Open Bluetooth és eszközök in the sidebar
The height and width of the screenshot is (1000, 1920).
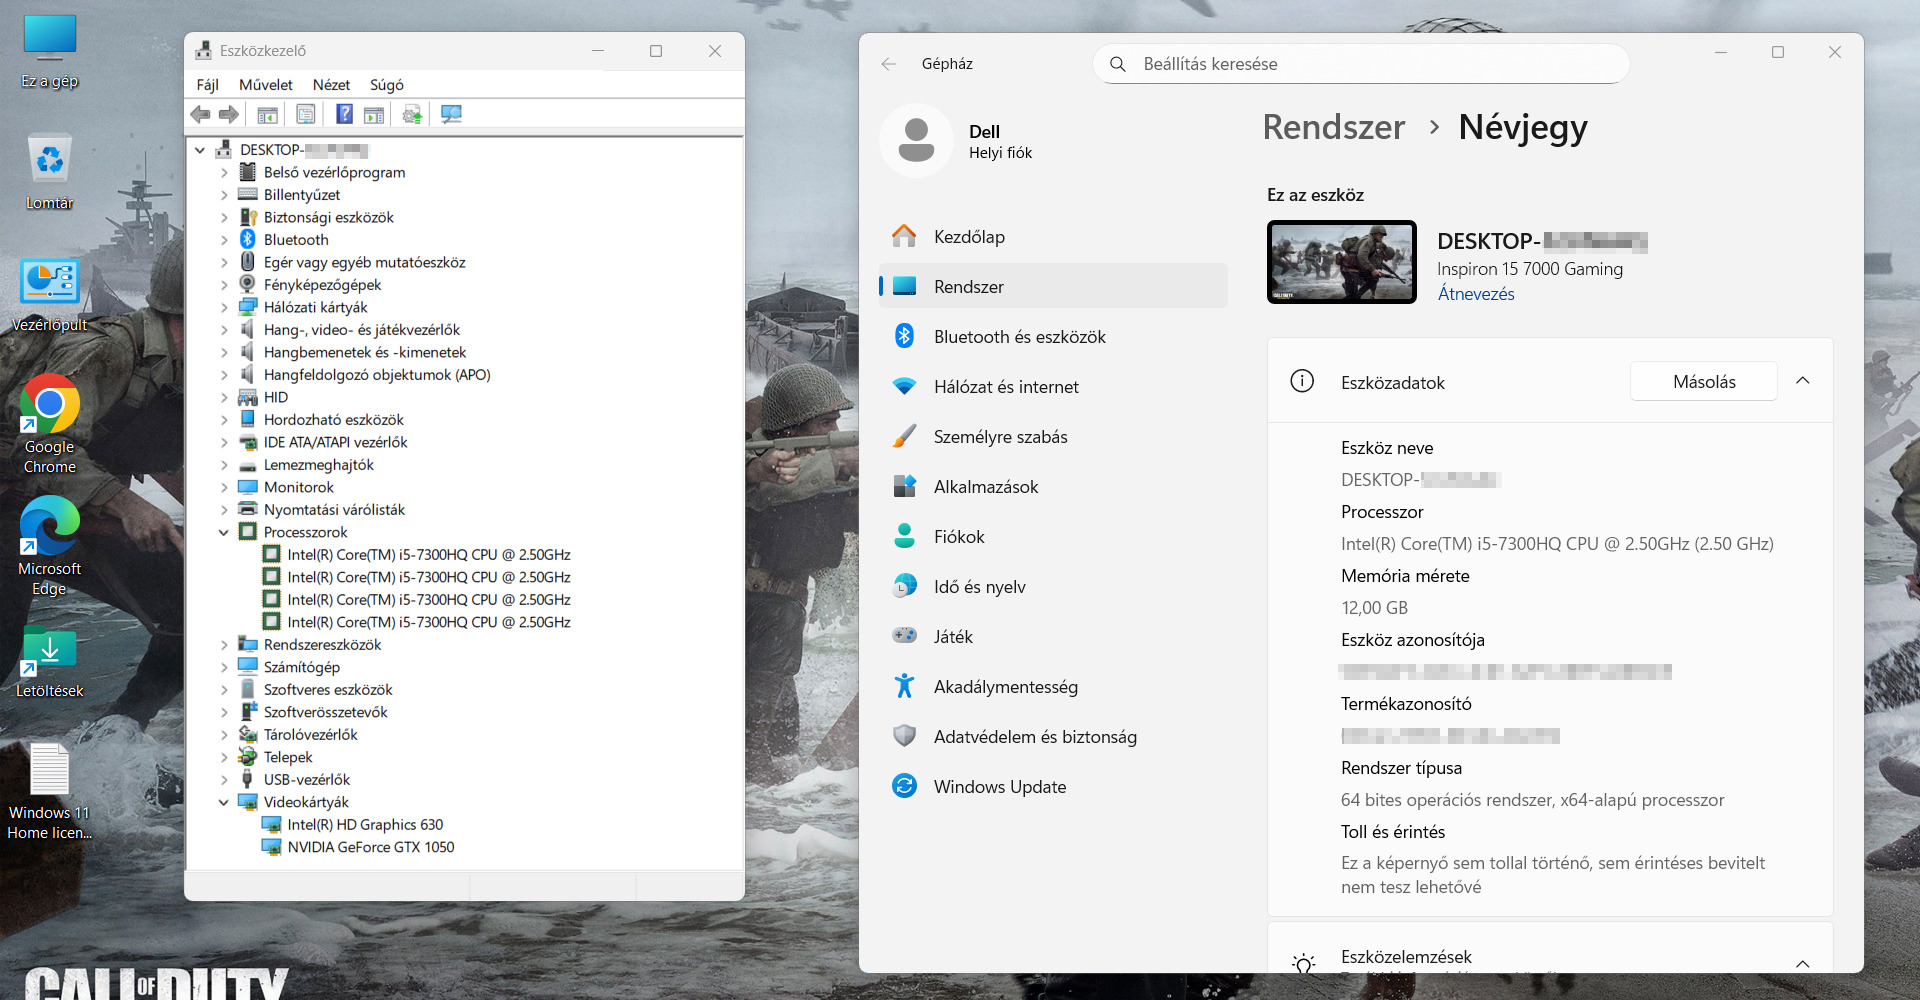1053,337
